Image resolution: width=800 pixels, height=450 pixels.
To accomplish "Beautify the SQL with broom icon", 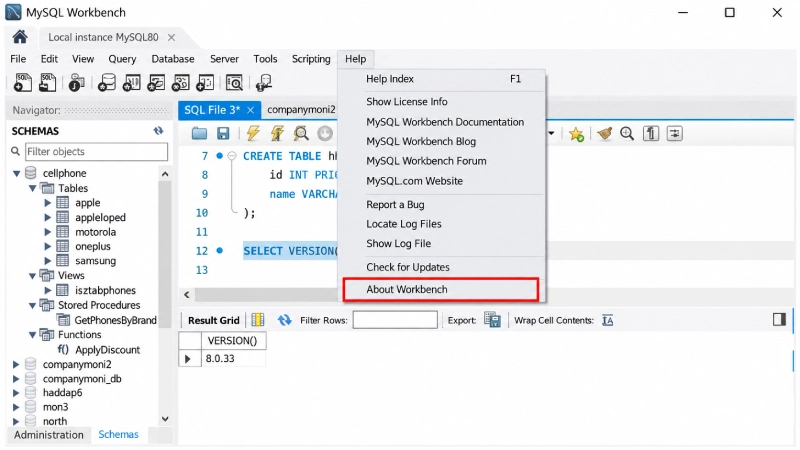I will (605, 134).
